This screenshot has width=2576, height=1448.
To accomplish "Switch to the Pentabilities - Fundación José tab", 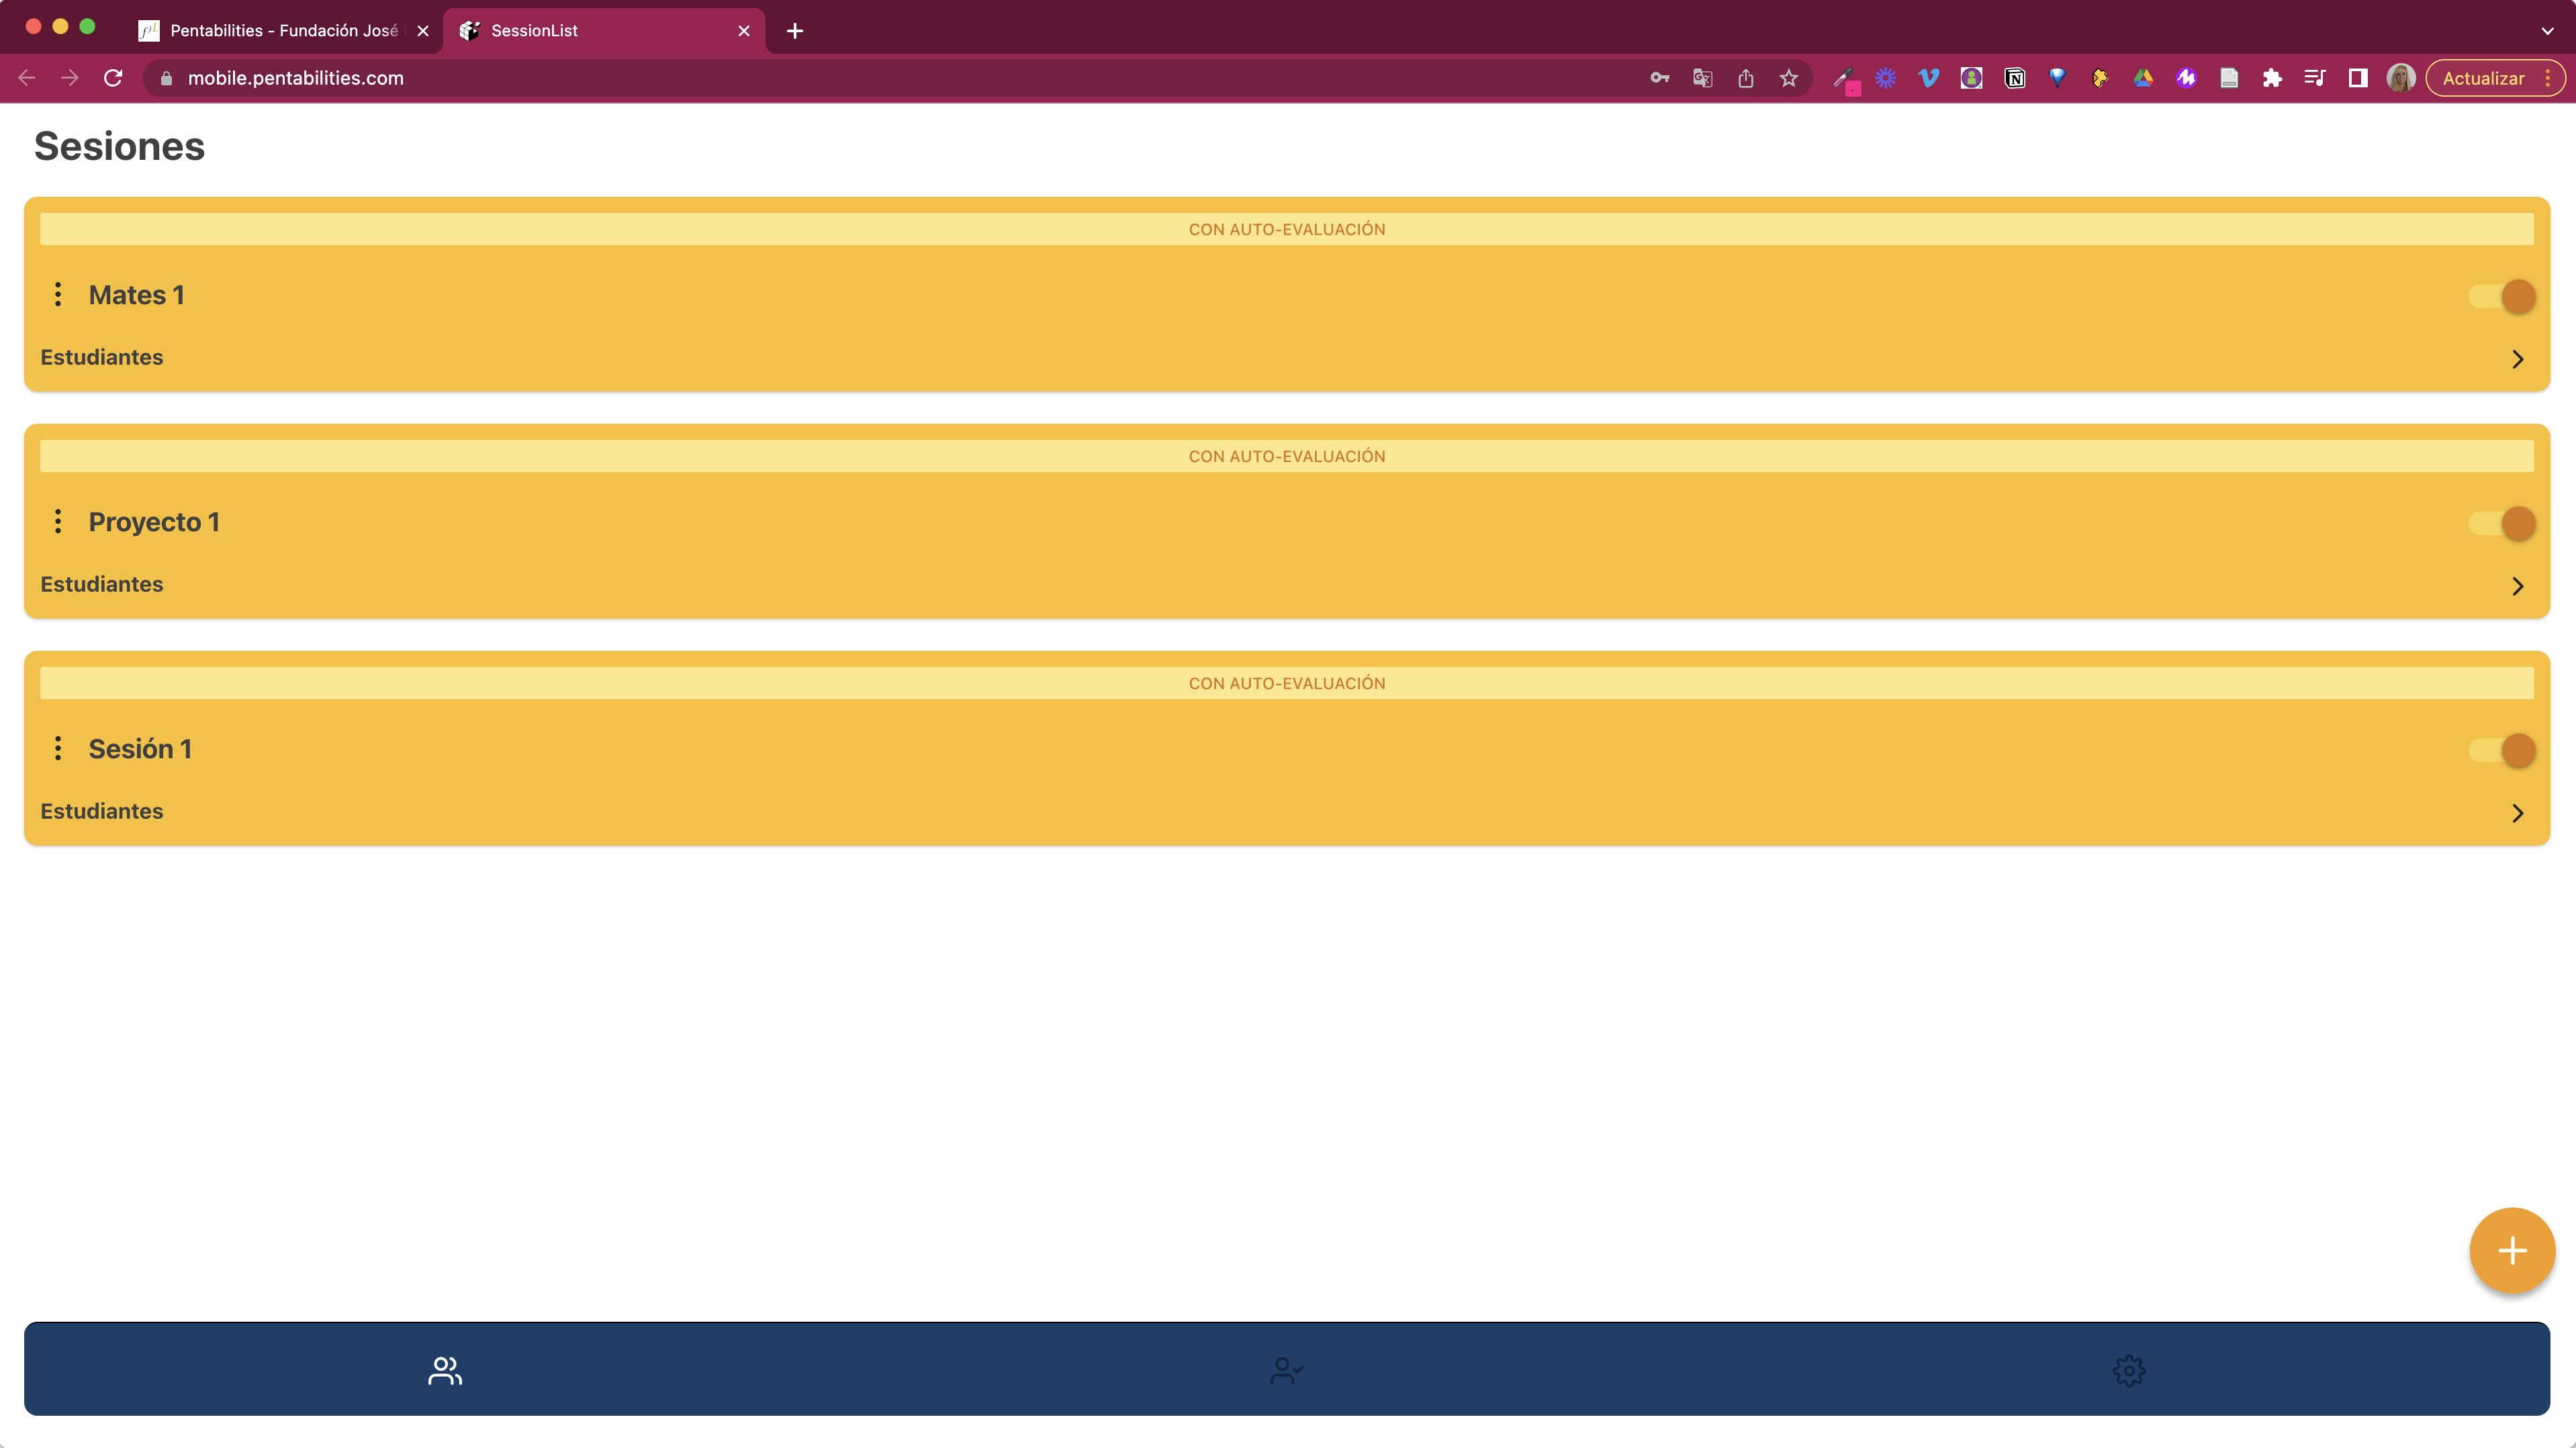I will [283, 31].
